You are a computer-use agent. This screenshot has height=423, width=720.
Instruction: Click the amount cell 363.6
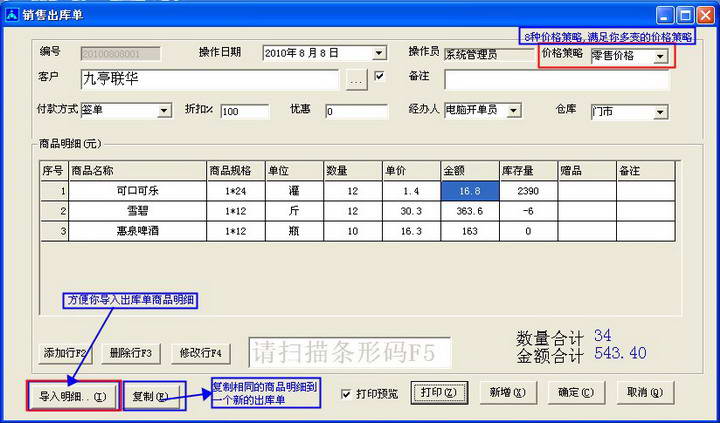click(470, 211)
